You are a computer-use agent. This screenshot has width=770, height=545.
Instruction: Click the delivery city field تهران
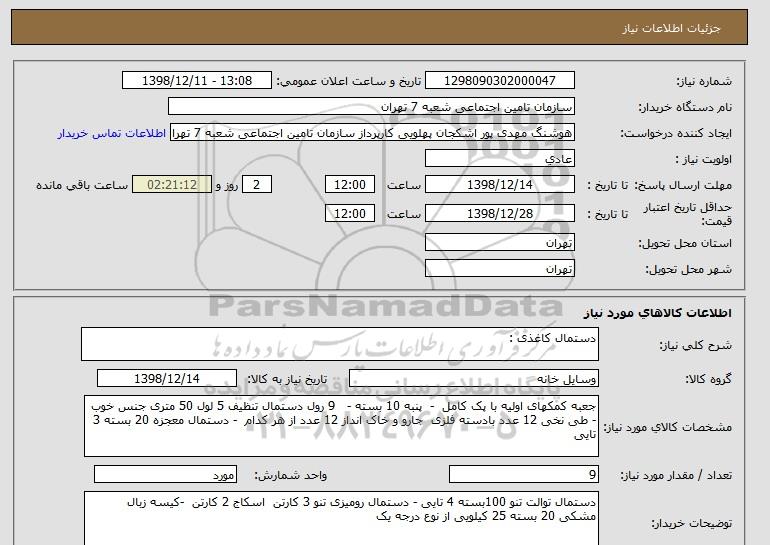[x=499, y=269]
